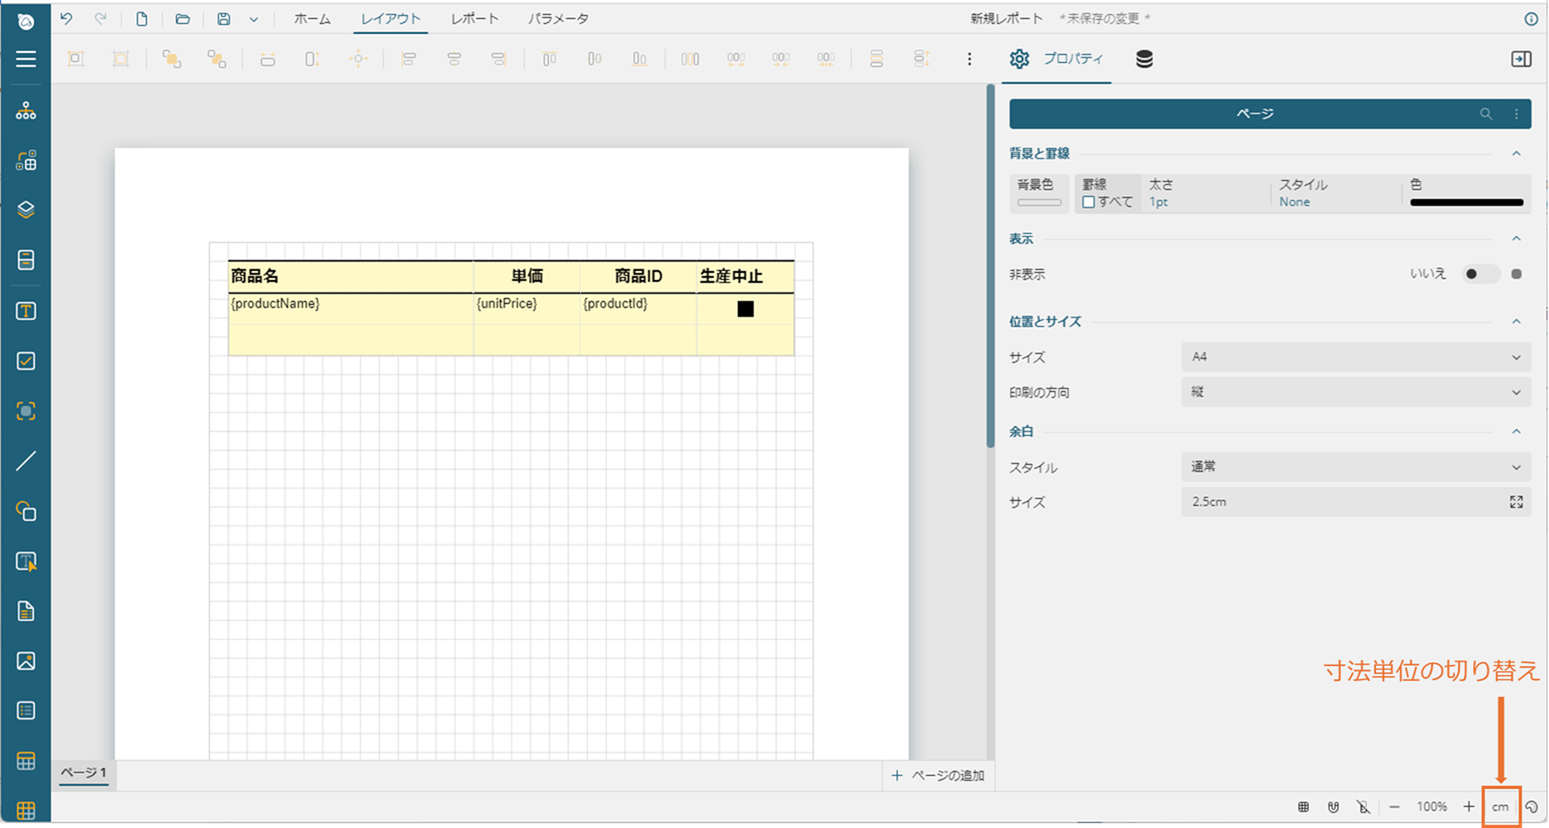Click the expression square beside the 非表示 toggle
Screen dimensions: 1549x828
1517,274
